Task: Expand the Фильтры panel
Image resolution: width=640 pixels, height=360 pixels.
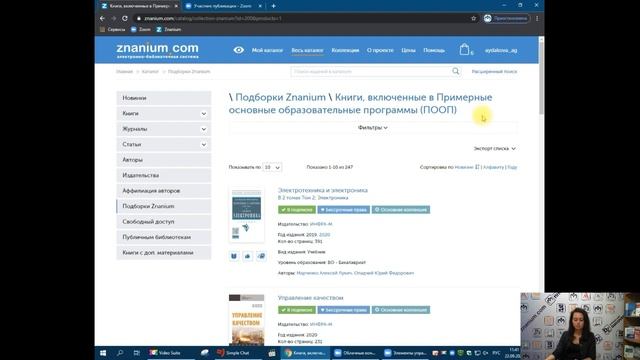Action: tap(373, 128)
